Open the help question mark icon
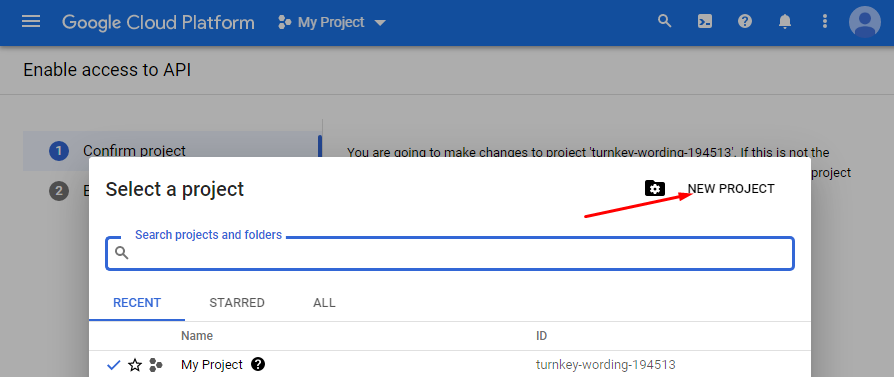Viewport: 894px width, 377px height. (x=745, y=22)
